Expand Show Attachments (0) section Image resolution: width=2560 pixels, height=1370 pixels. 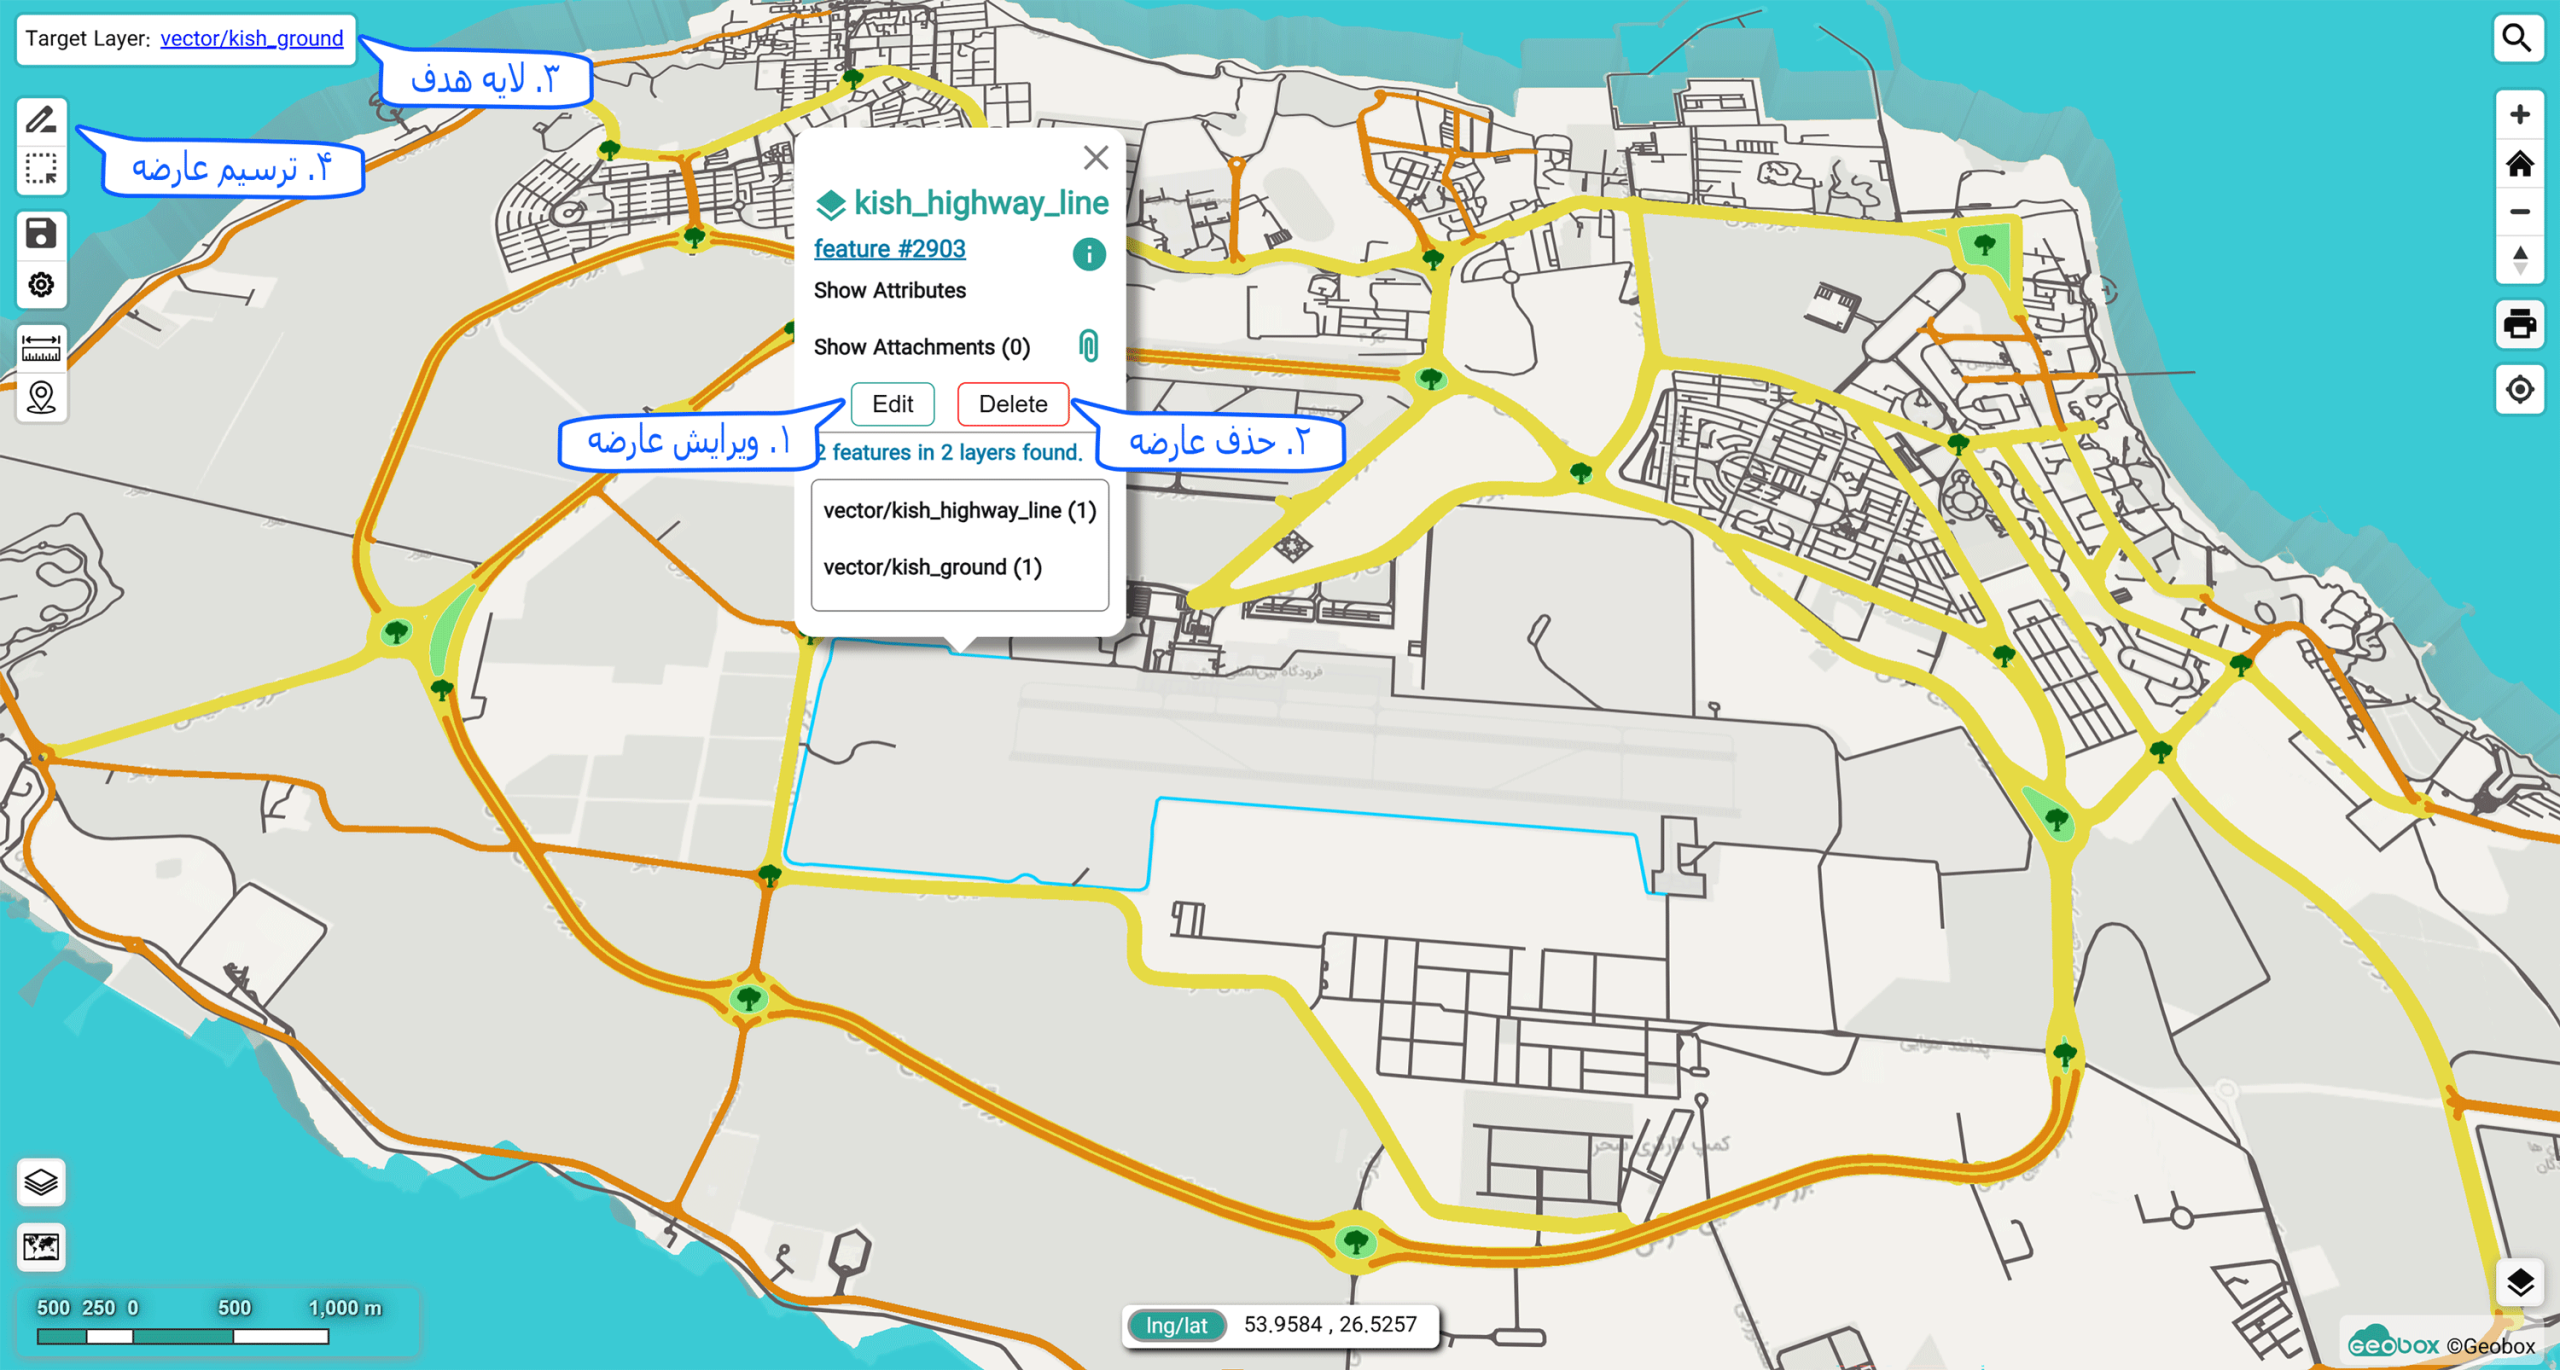(x=921, y=347)
